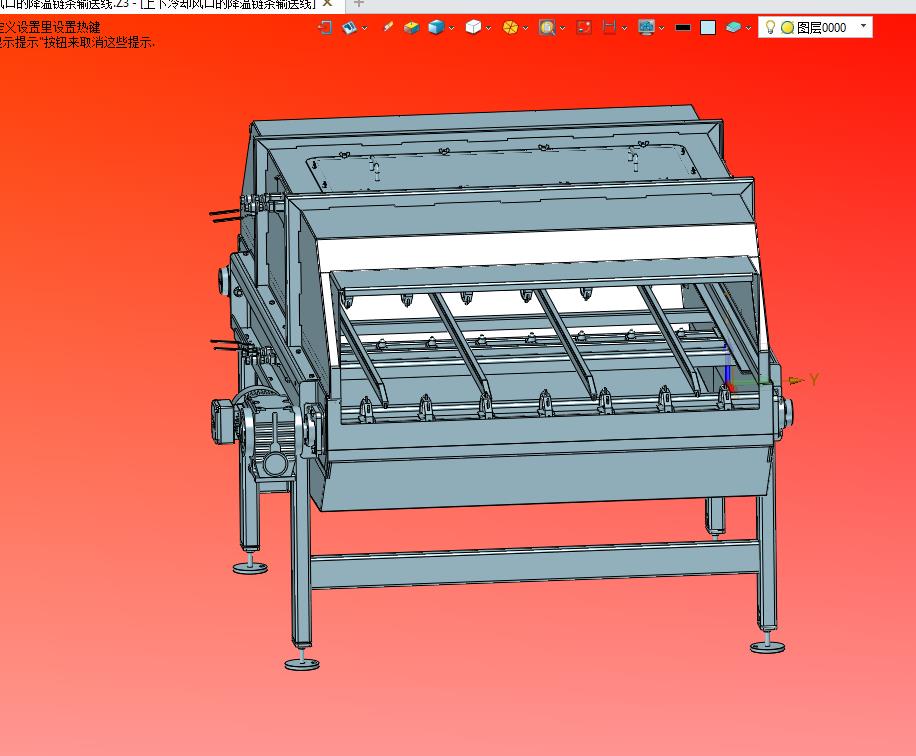Close the current document tab
The height and width of the screenshot is (756, 916).
[327, 4]
